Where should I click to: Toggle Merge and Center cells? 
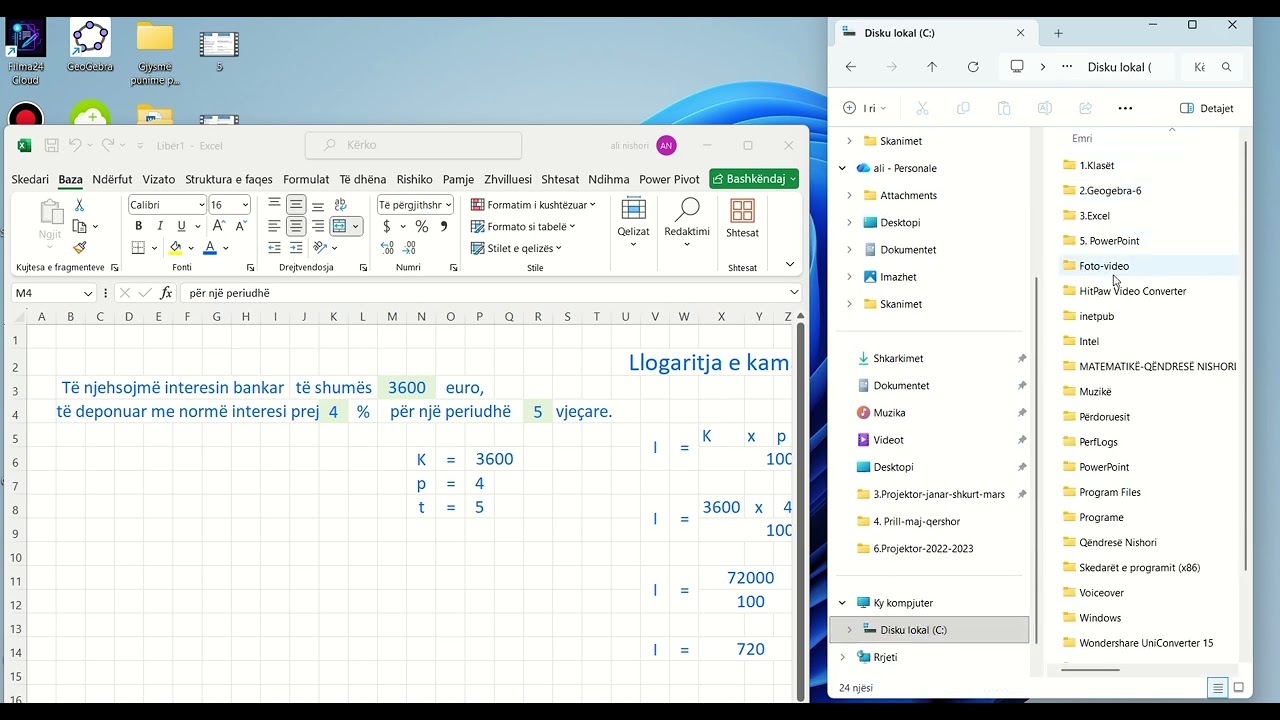(x=340, y=226)
